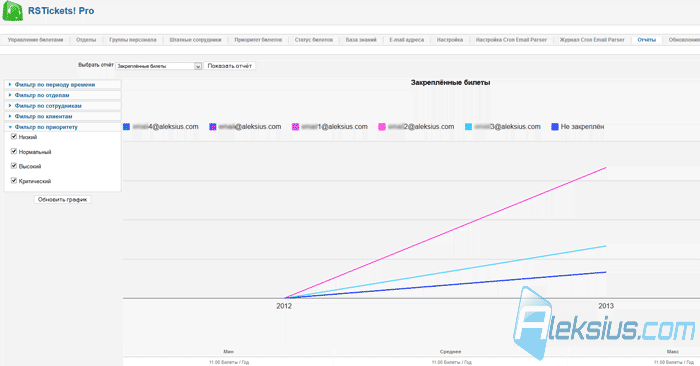
Task: Toggle the Низкий priority checkbox
Action: tap(14, 137)
